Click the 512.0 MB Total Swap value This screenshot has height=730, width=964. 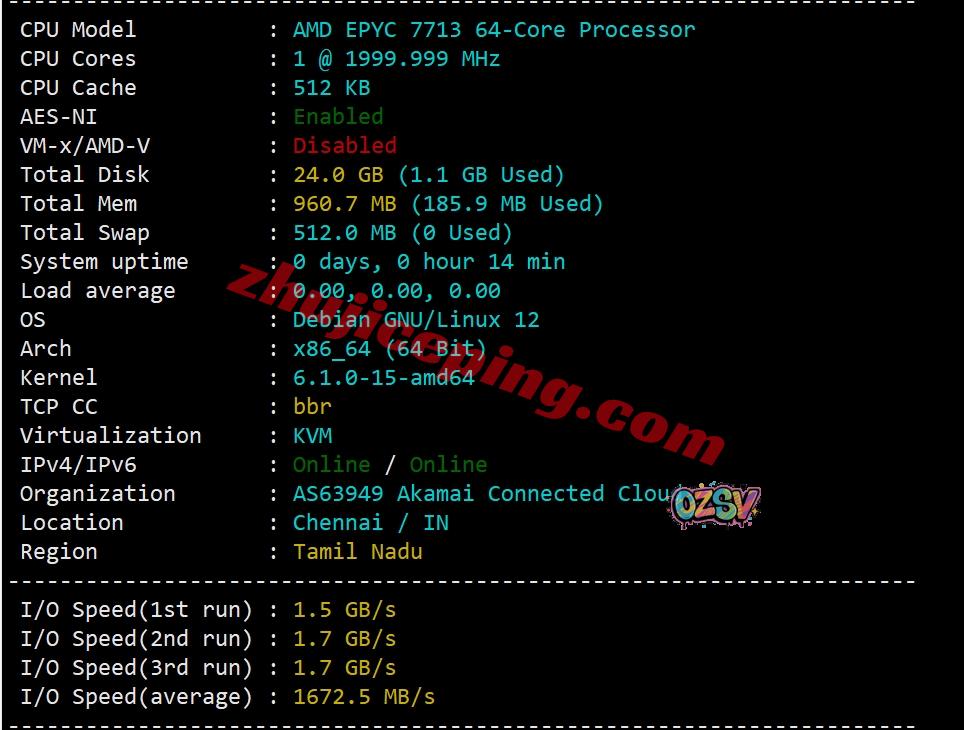(x=345, y=232)
